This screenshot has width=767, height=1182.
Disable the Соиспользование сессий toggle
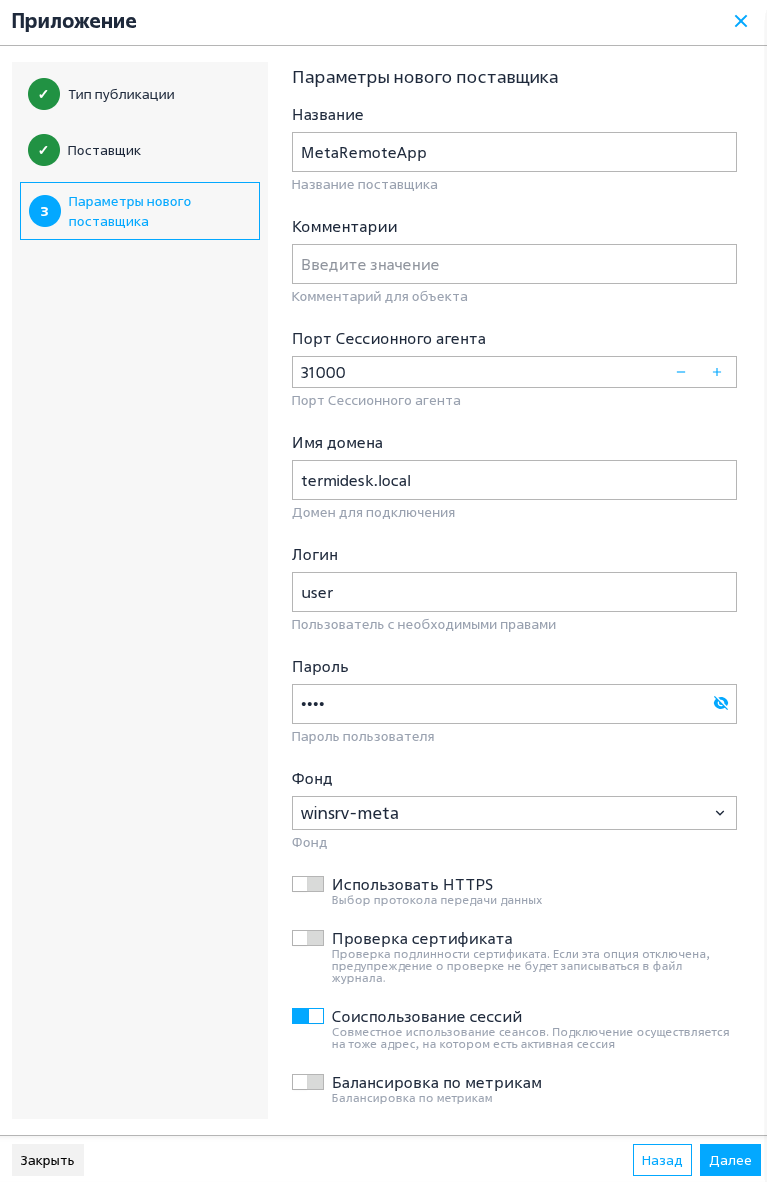coord(308,1016)
